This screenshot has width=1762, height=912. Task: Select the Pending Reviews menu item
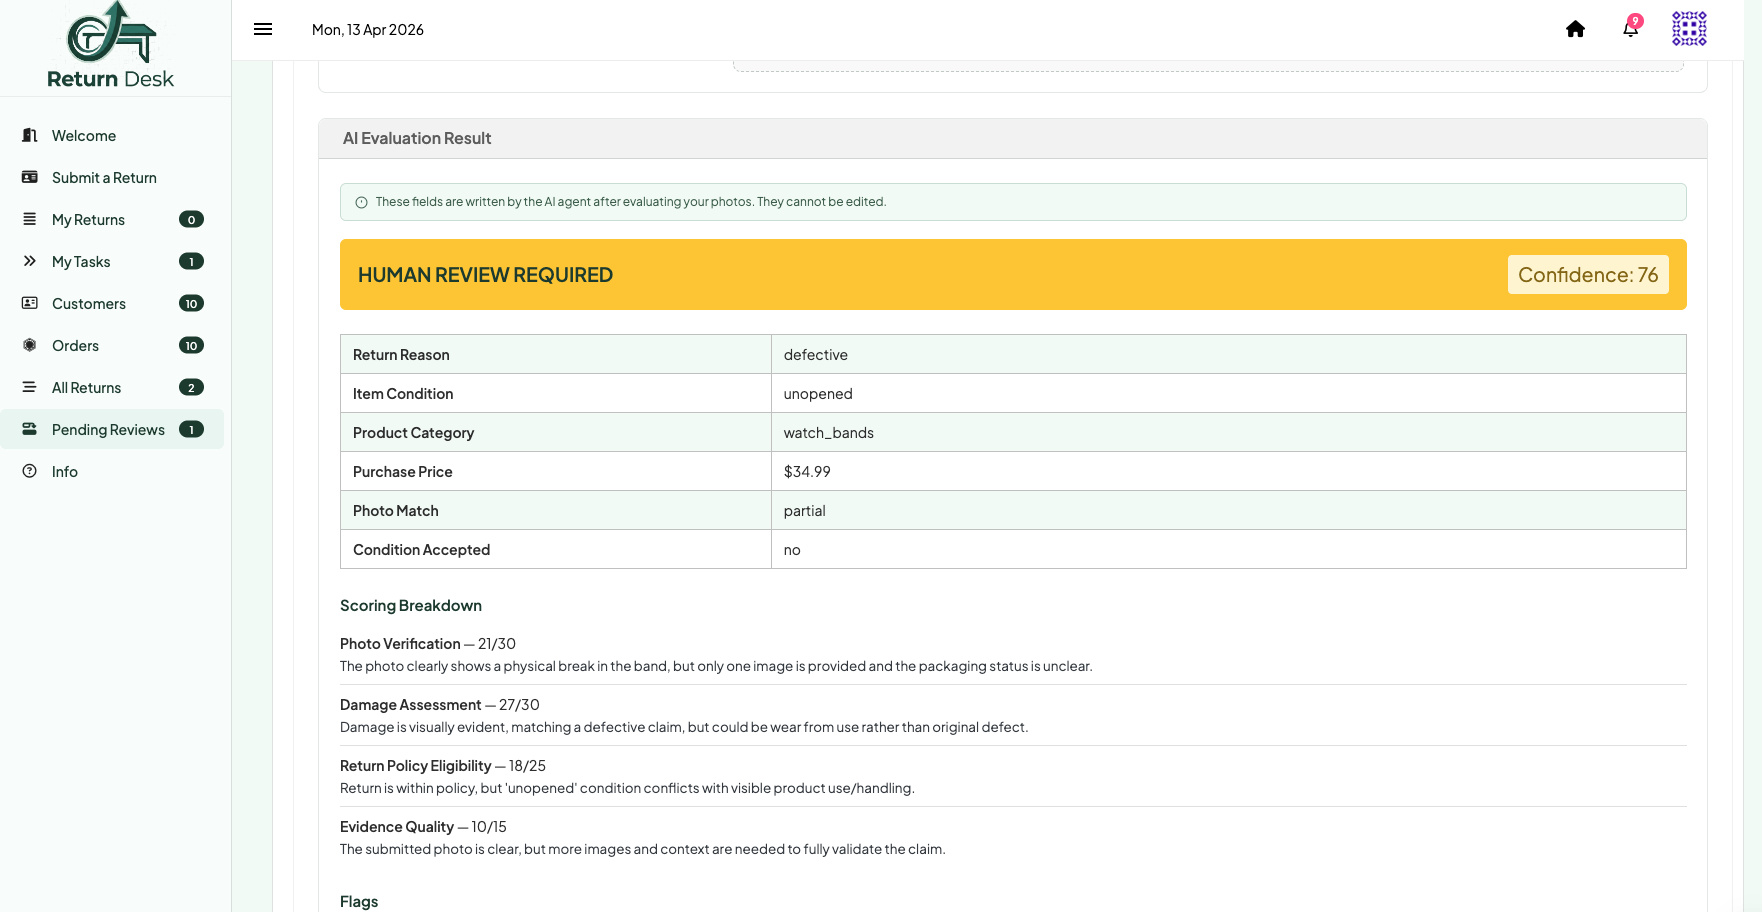point(112,429)
